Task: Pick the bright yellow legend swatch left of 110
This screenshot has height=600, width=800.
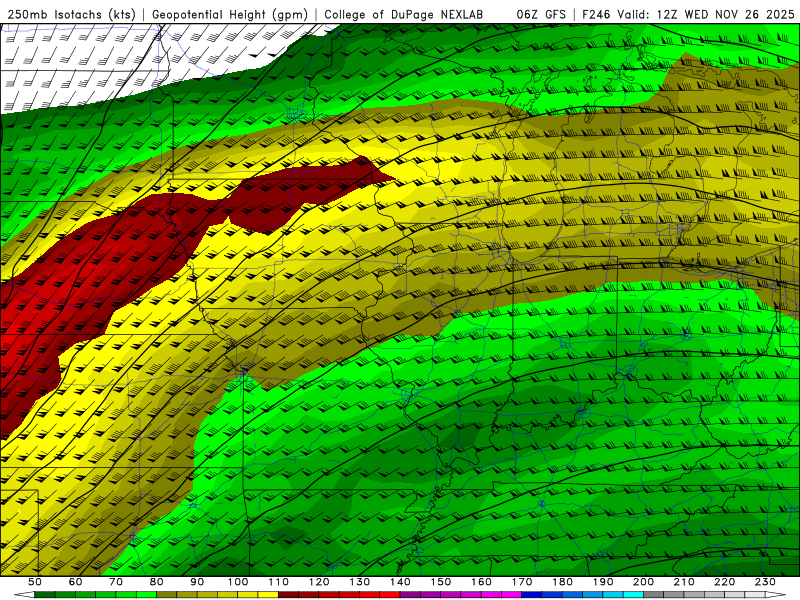Action: point(268,595)
